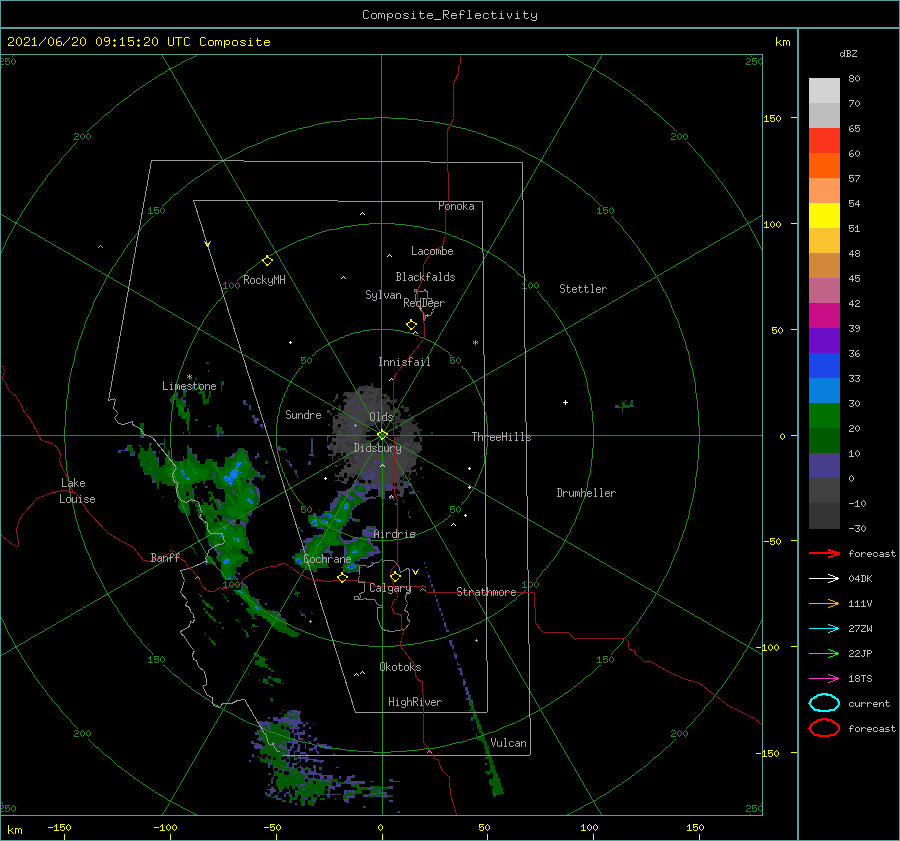Click the Sundre label
The width and height of the screenshot is (900, 841).
[x=303, y=415]
